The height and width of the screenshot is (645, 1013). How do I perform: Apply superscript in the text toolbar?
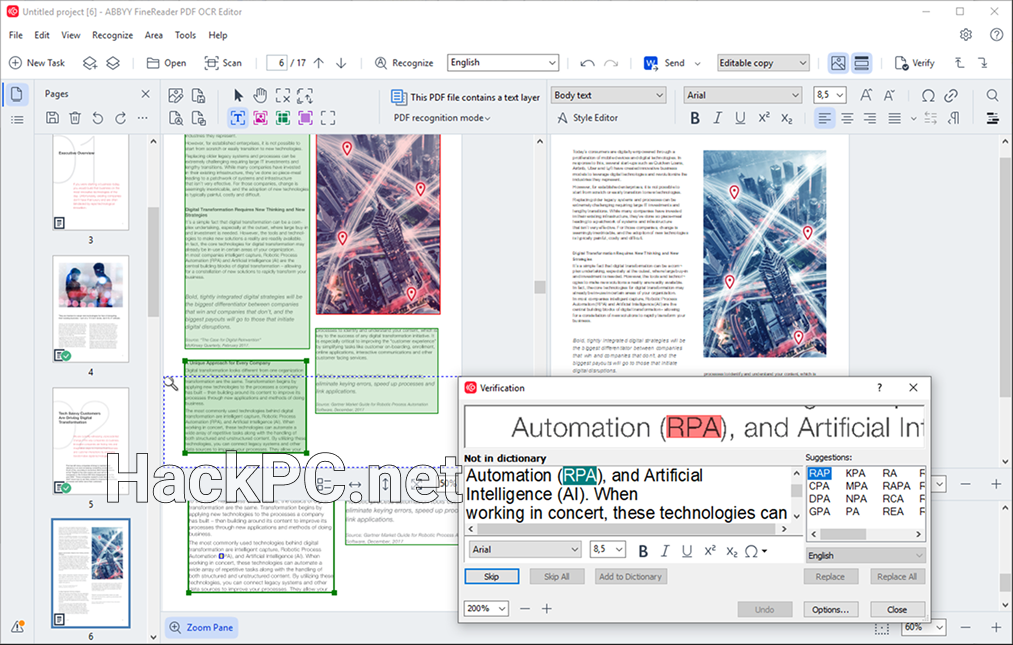click(x=764, y=118)
